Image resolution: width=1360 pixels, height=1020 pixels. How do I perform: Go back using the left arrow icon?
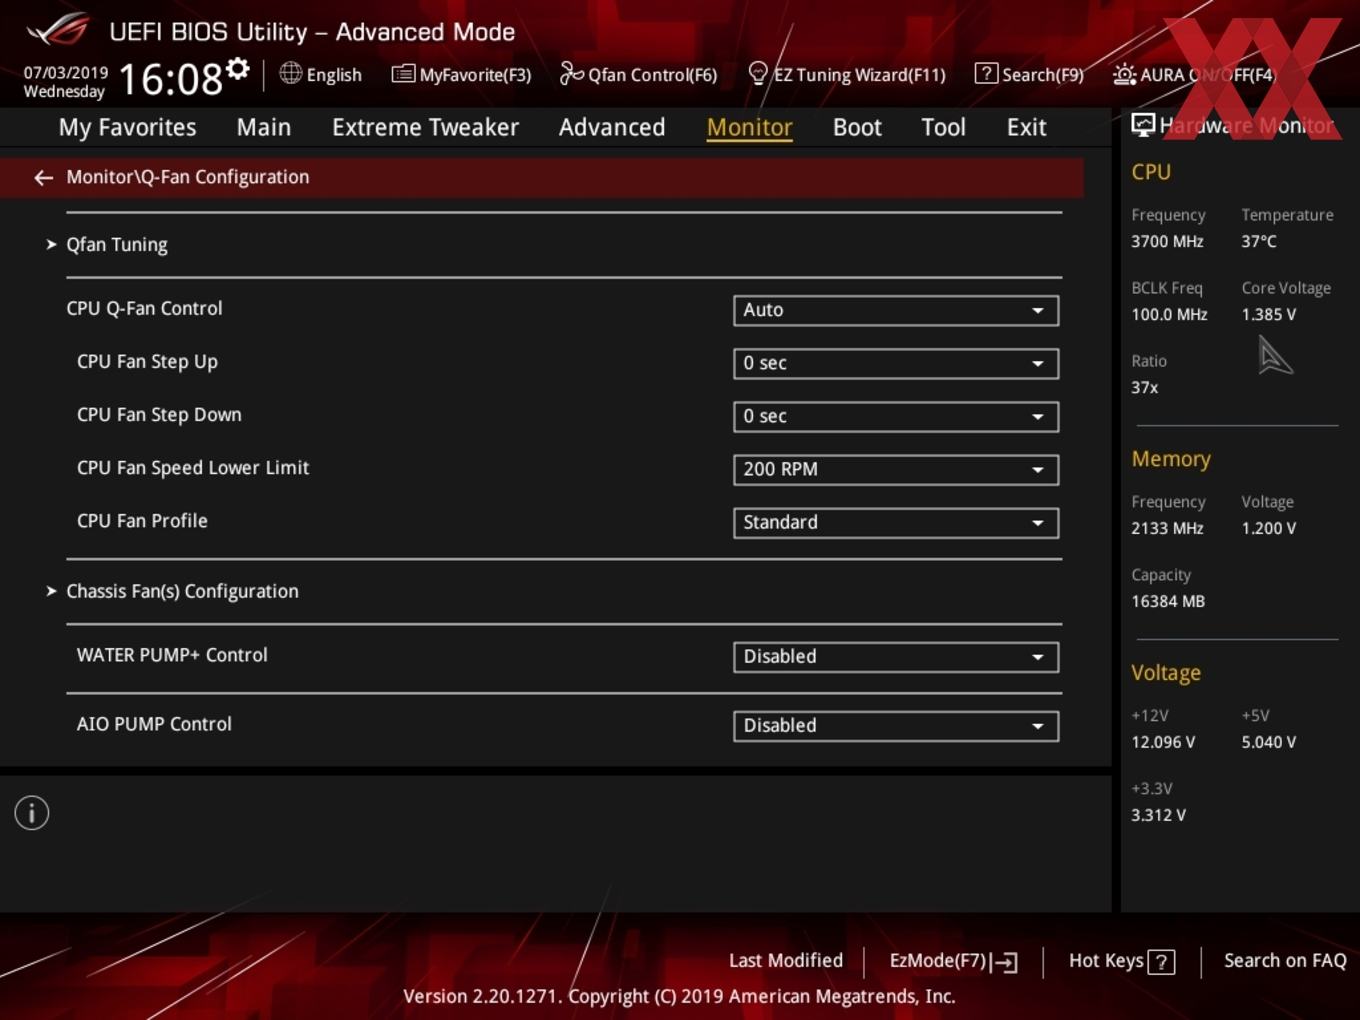click(43, 177)
